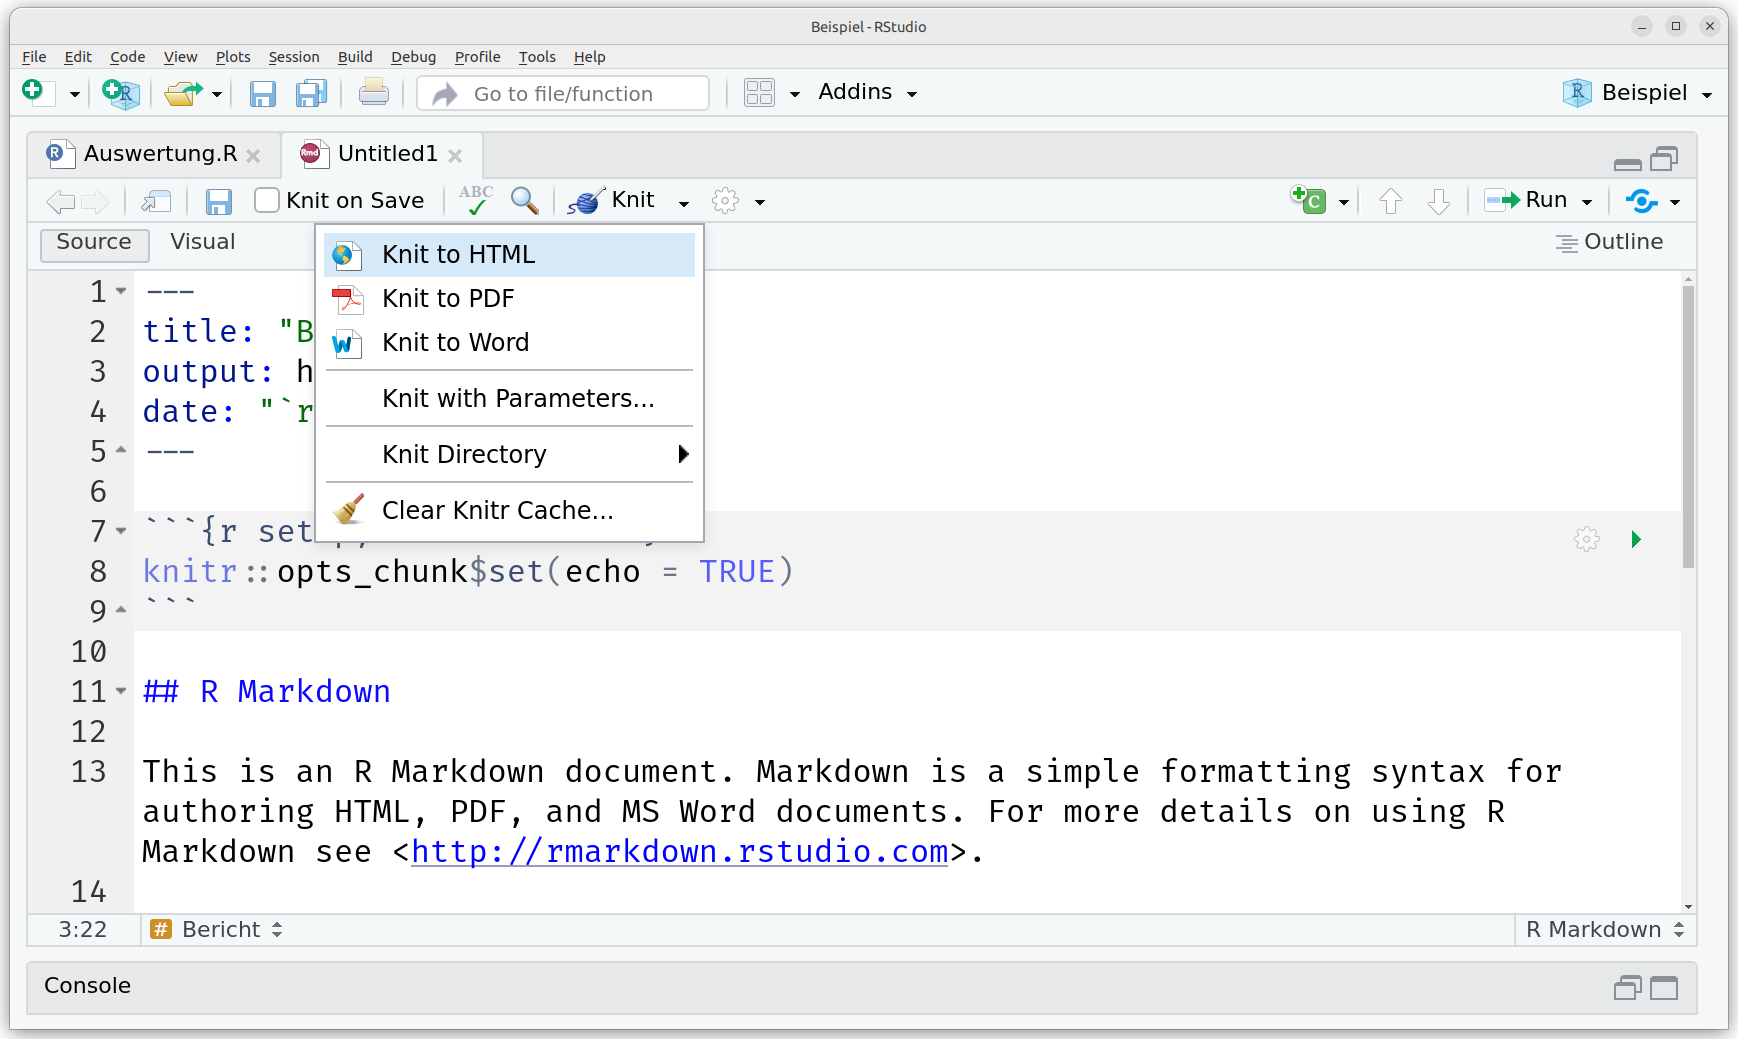Restore the Console pane
Viewport: 1738px width, 1039px height.
point(1627,988)
